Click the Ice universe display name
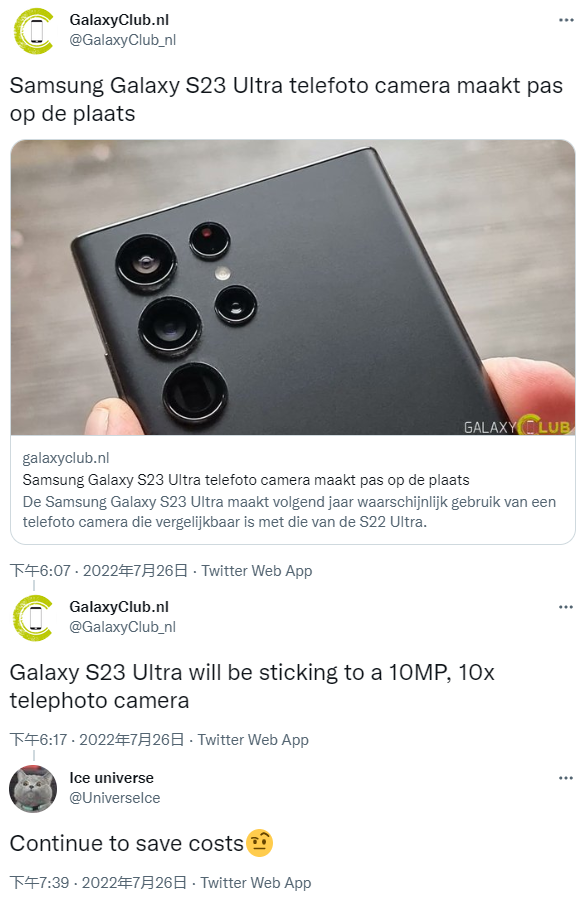The height and width of the screenshot is (900, 586). (x=111, y=778)
